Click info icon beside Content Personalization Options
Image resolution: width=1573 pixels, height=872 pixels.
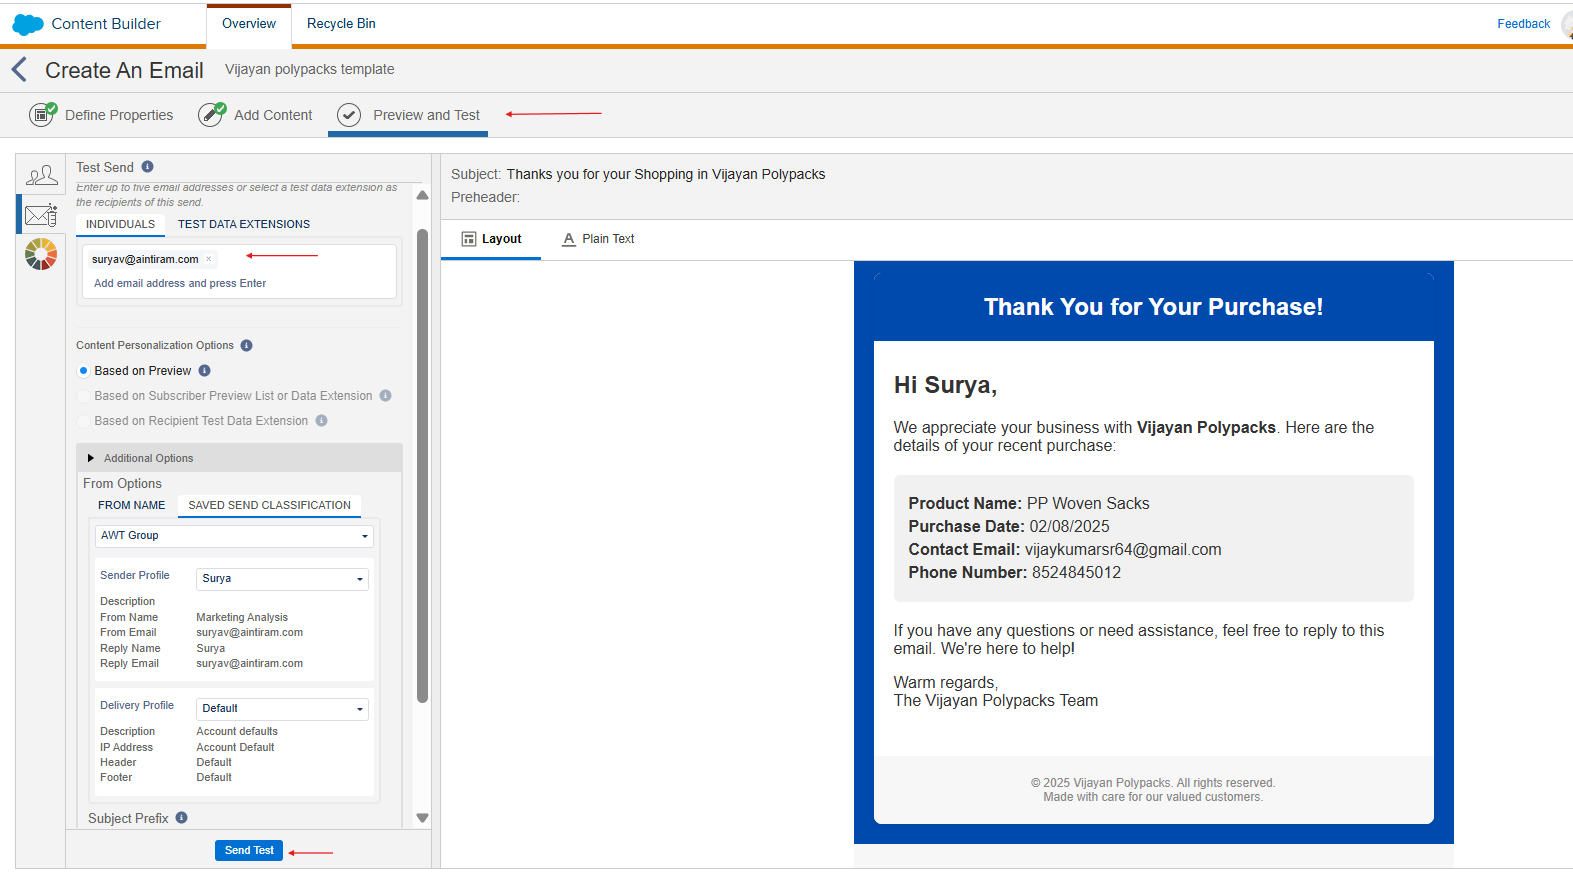[x=246, y=346]
